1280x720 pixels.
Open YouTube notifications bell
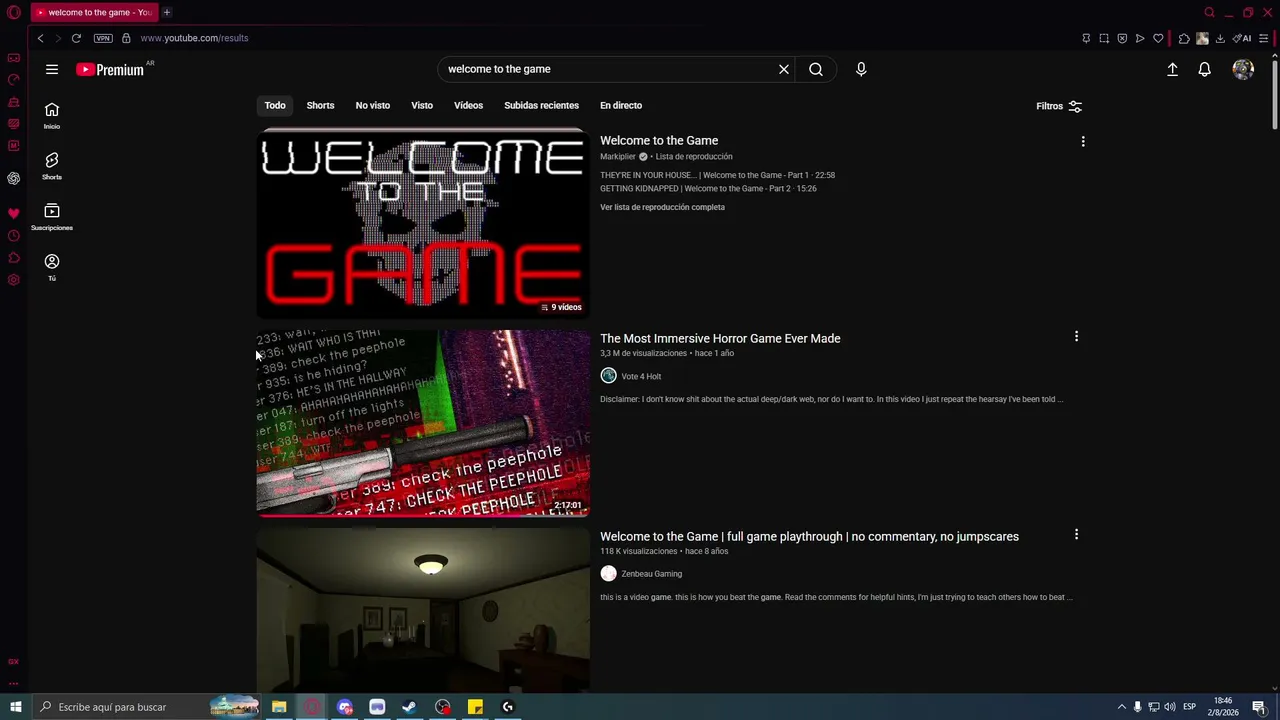[1205, 69]
